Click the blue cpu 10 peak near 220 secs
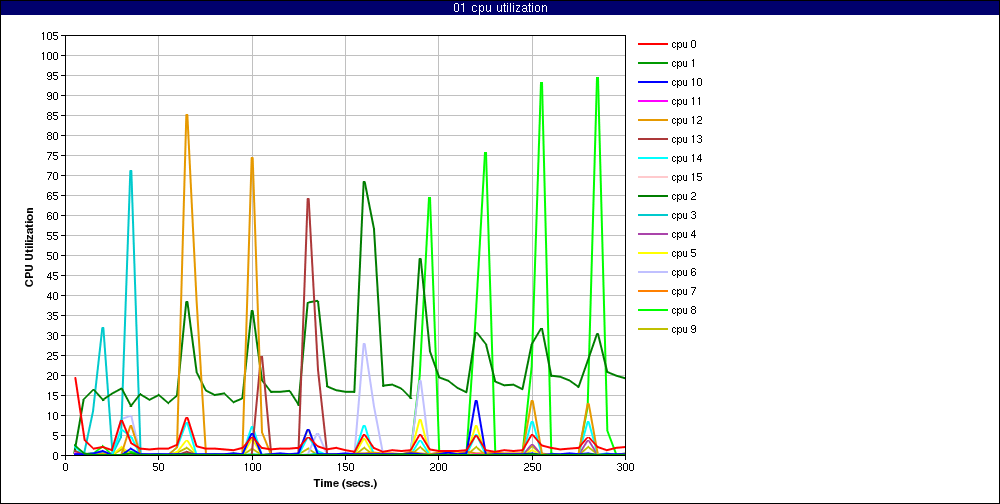 (x=476, y=401)
